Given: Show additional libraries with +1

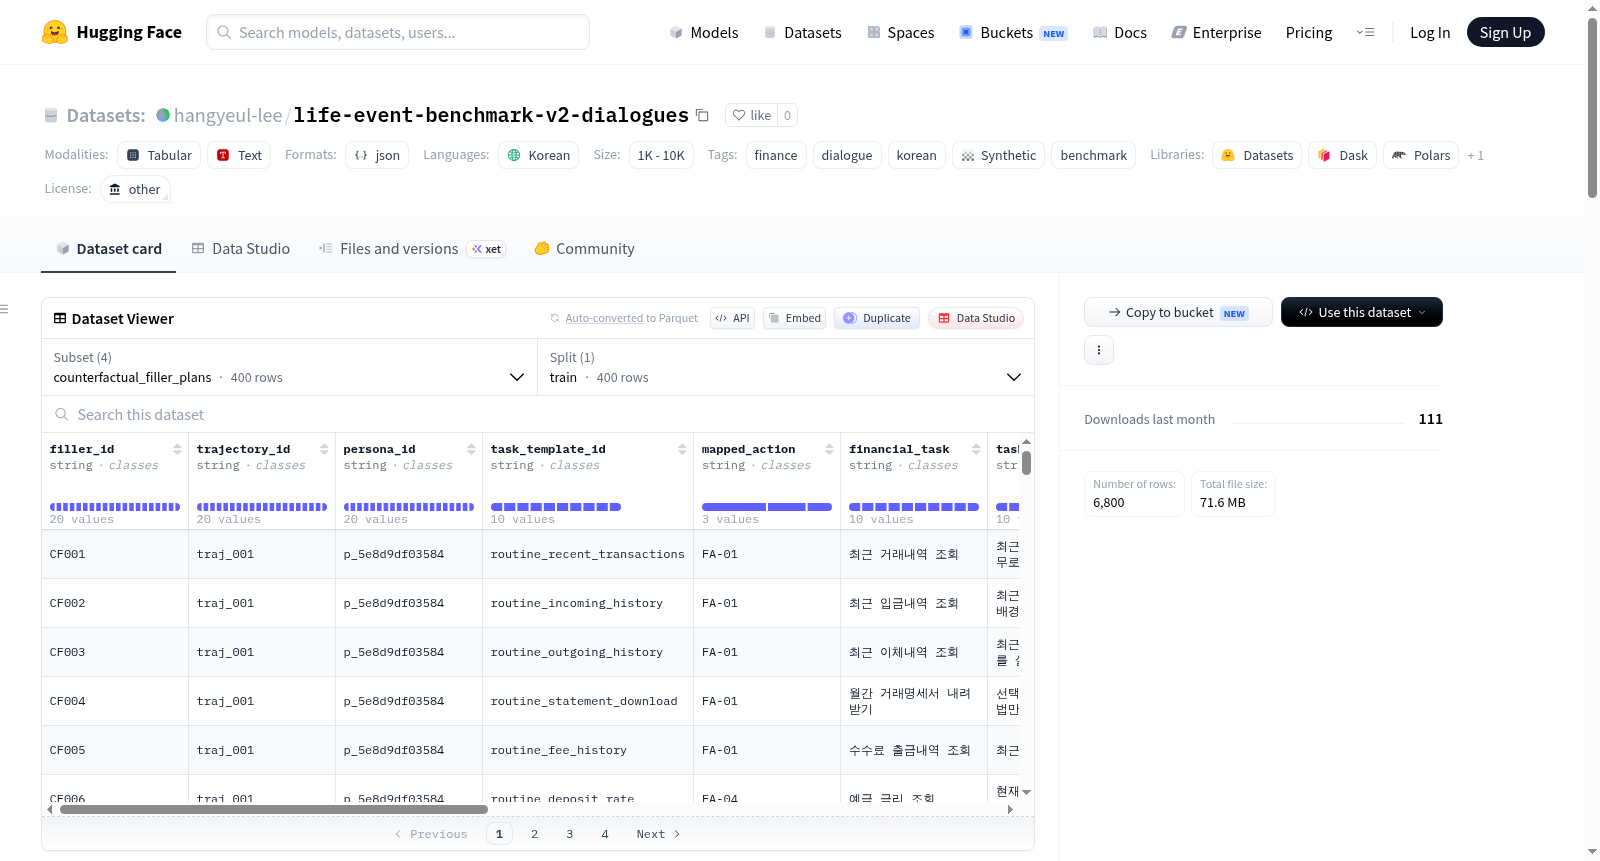Looking at the screenshot, I should click(x=1475, y=156).
